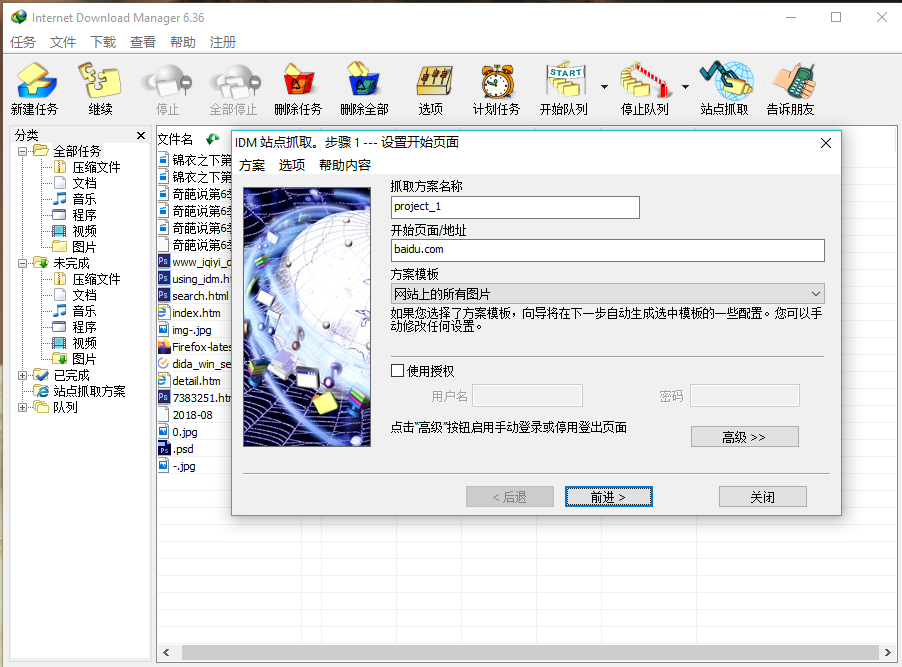
Task: Select 文档 under 全部任务
Action: point(75,184)
